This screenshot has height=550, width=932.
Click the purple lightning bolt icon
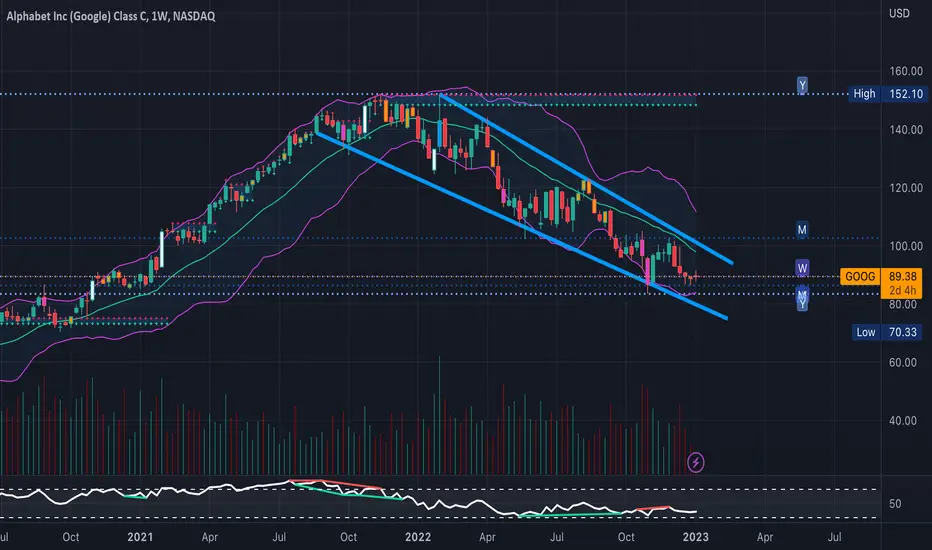pos(695,462)
